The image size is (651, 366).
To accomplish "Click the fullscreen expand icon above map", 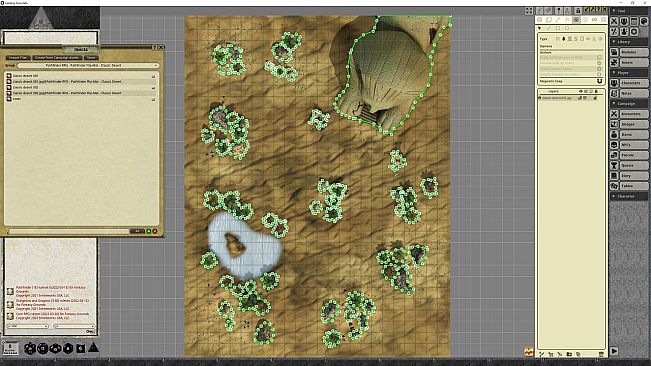I will click(529, 11).
